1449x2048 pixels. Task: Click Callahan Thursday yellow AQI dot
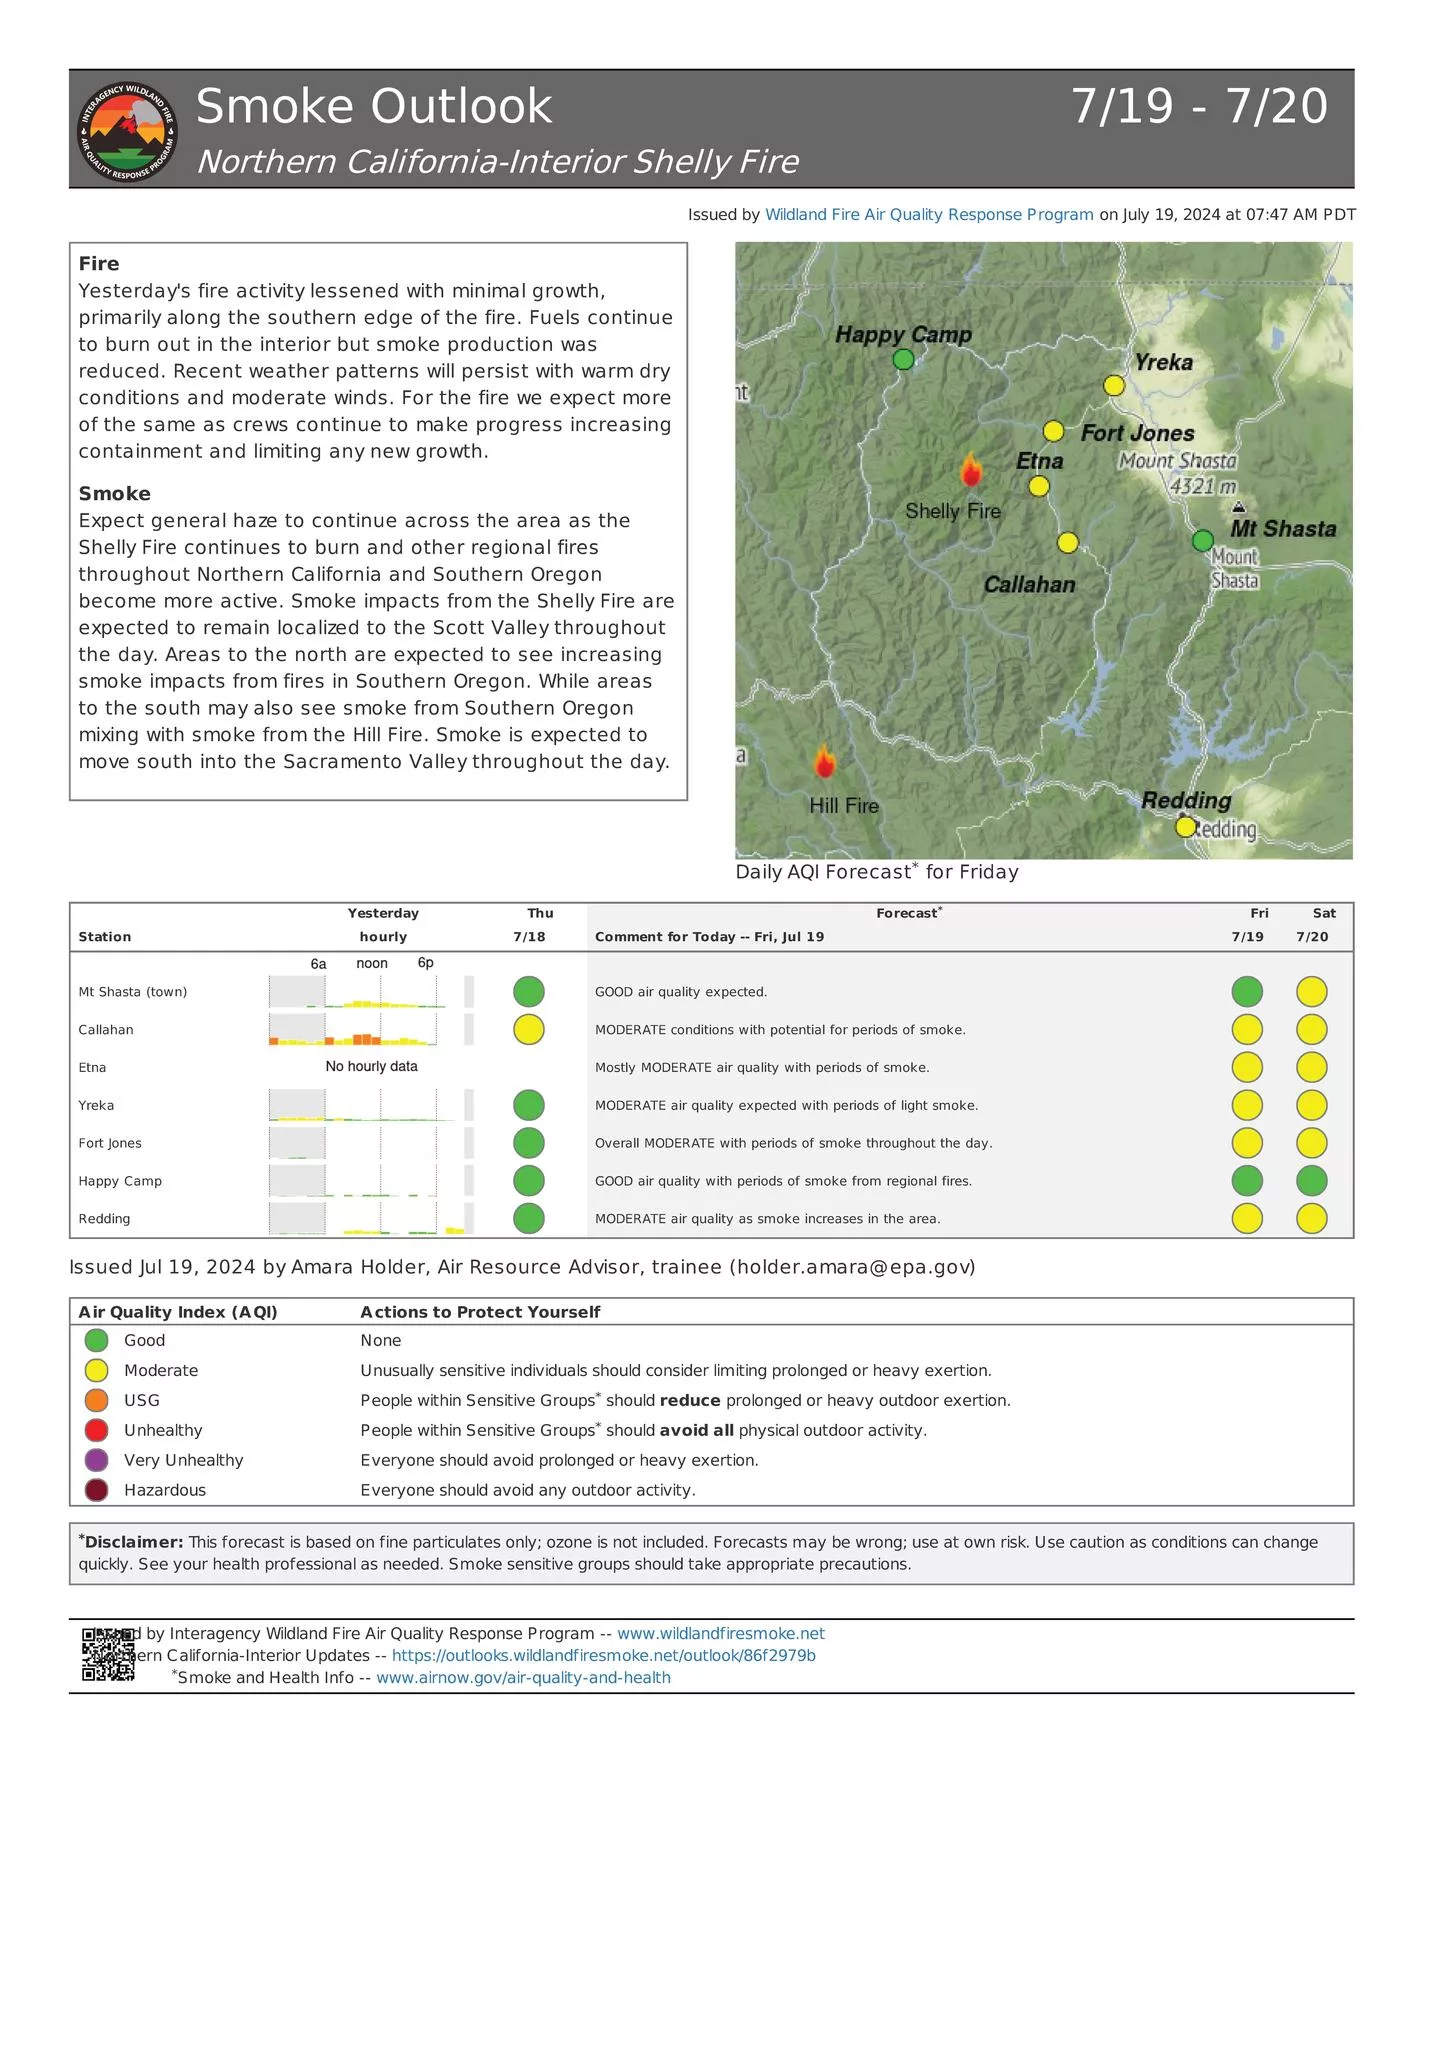click(529, 1029)
